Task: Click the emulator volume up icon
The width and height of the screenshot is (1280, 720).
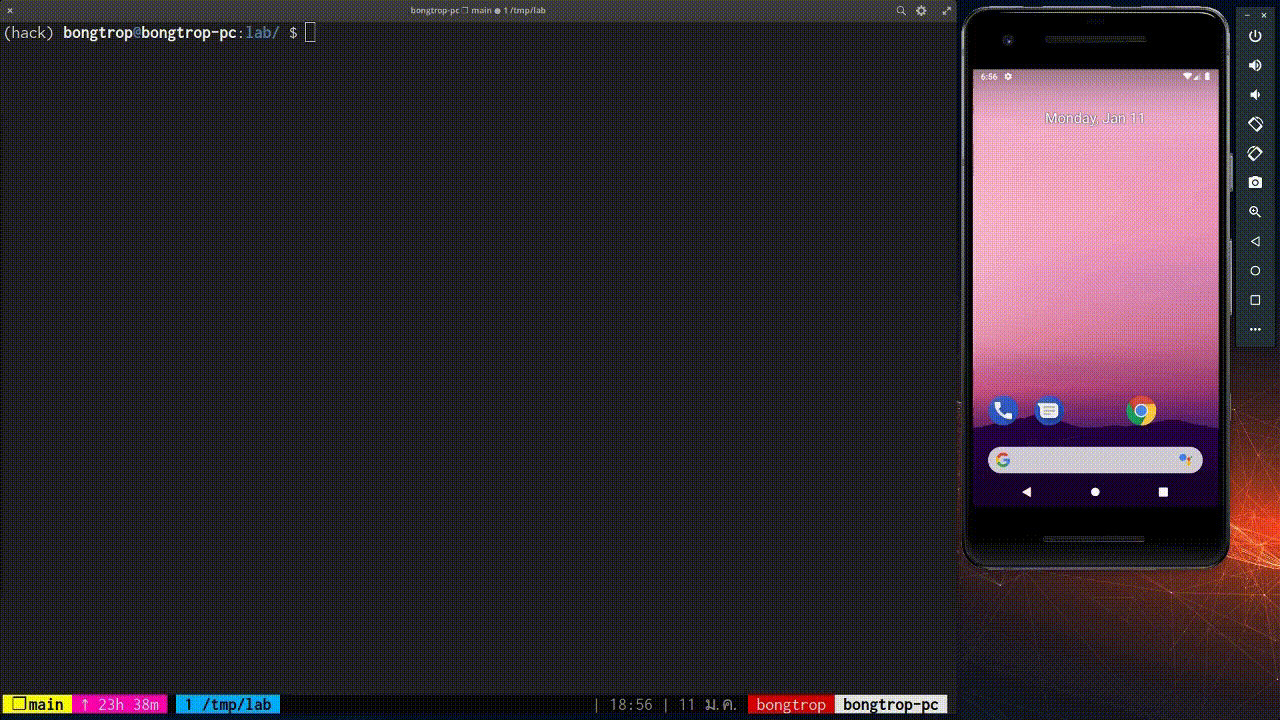Action: (x=1255, y=65)
